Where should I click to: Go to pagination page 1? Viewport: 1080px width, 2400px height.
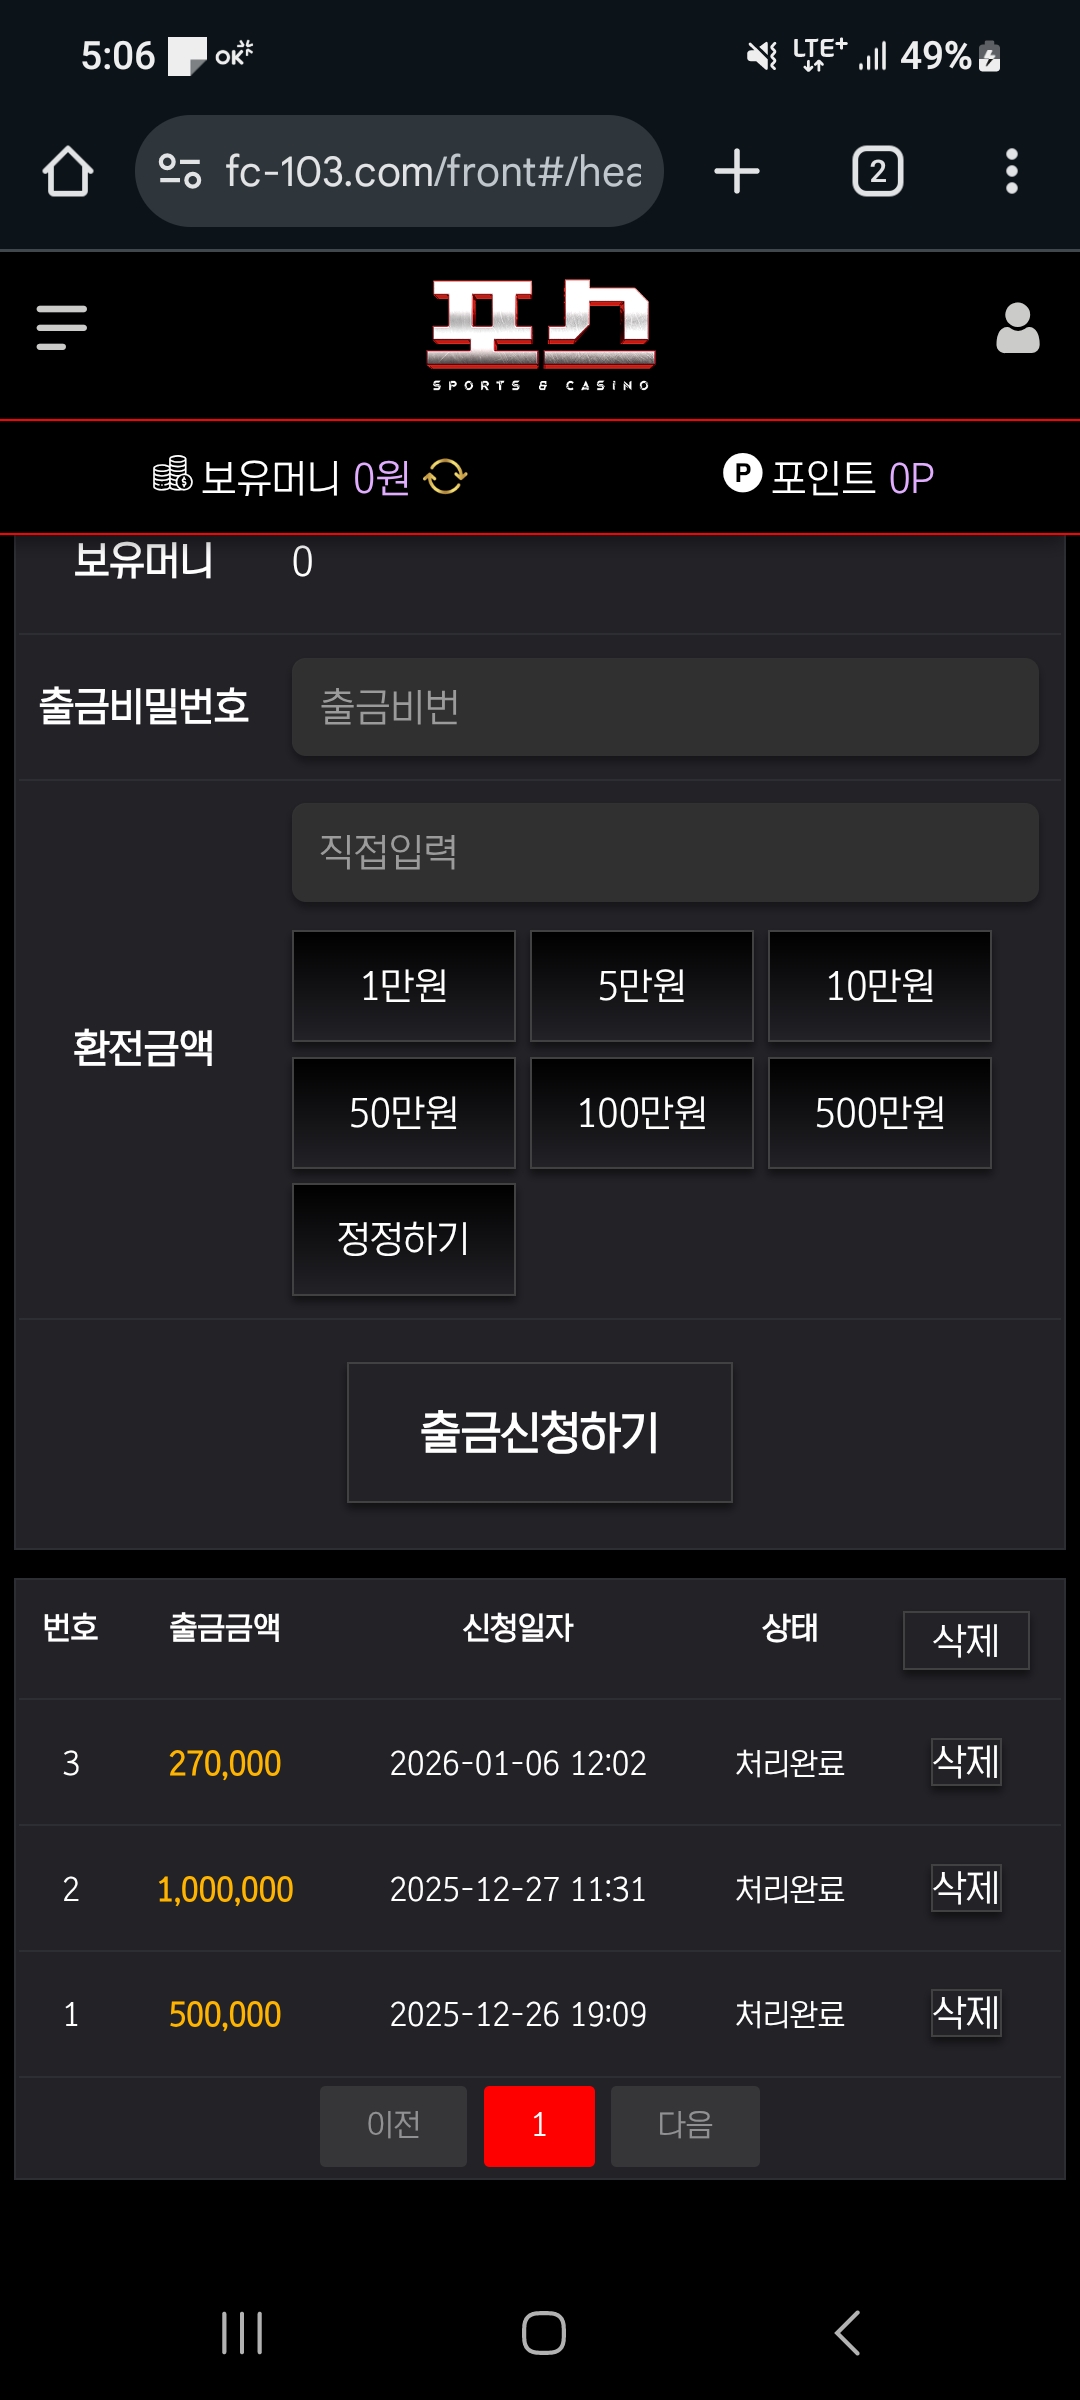coord(540,2126)
